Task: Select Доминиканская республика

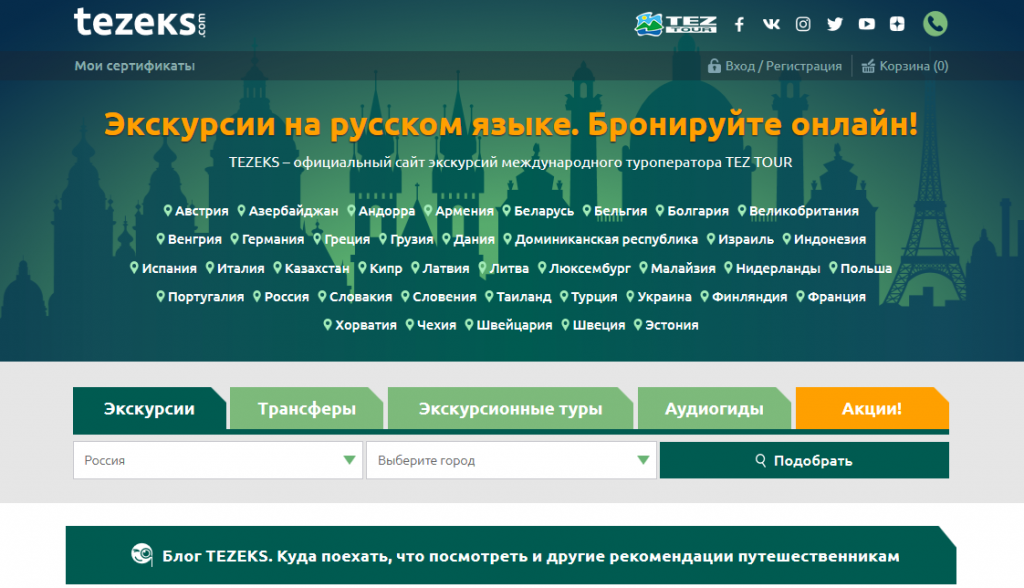Action: [606, 239]
